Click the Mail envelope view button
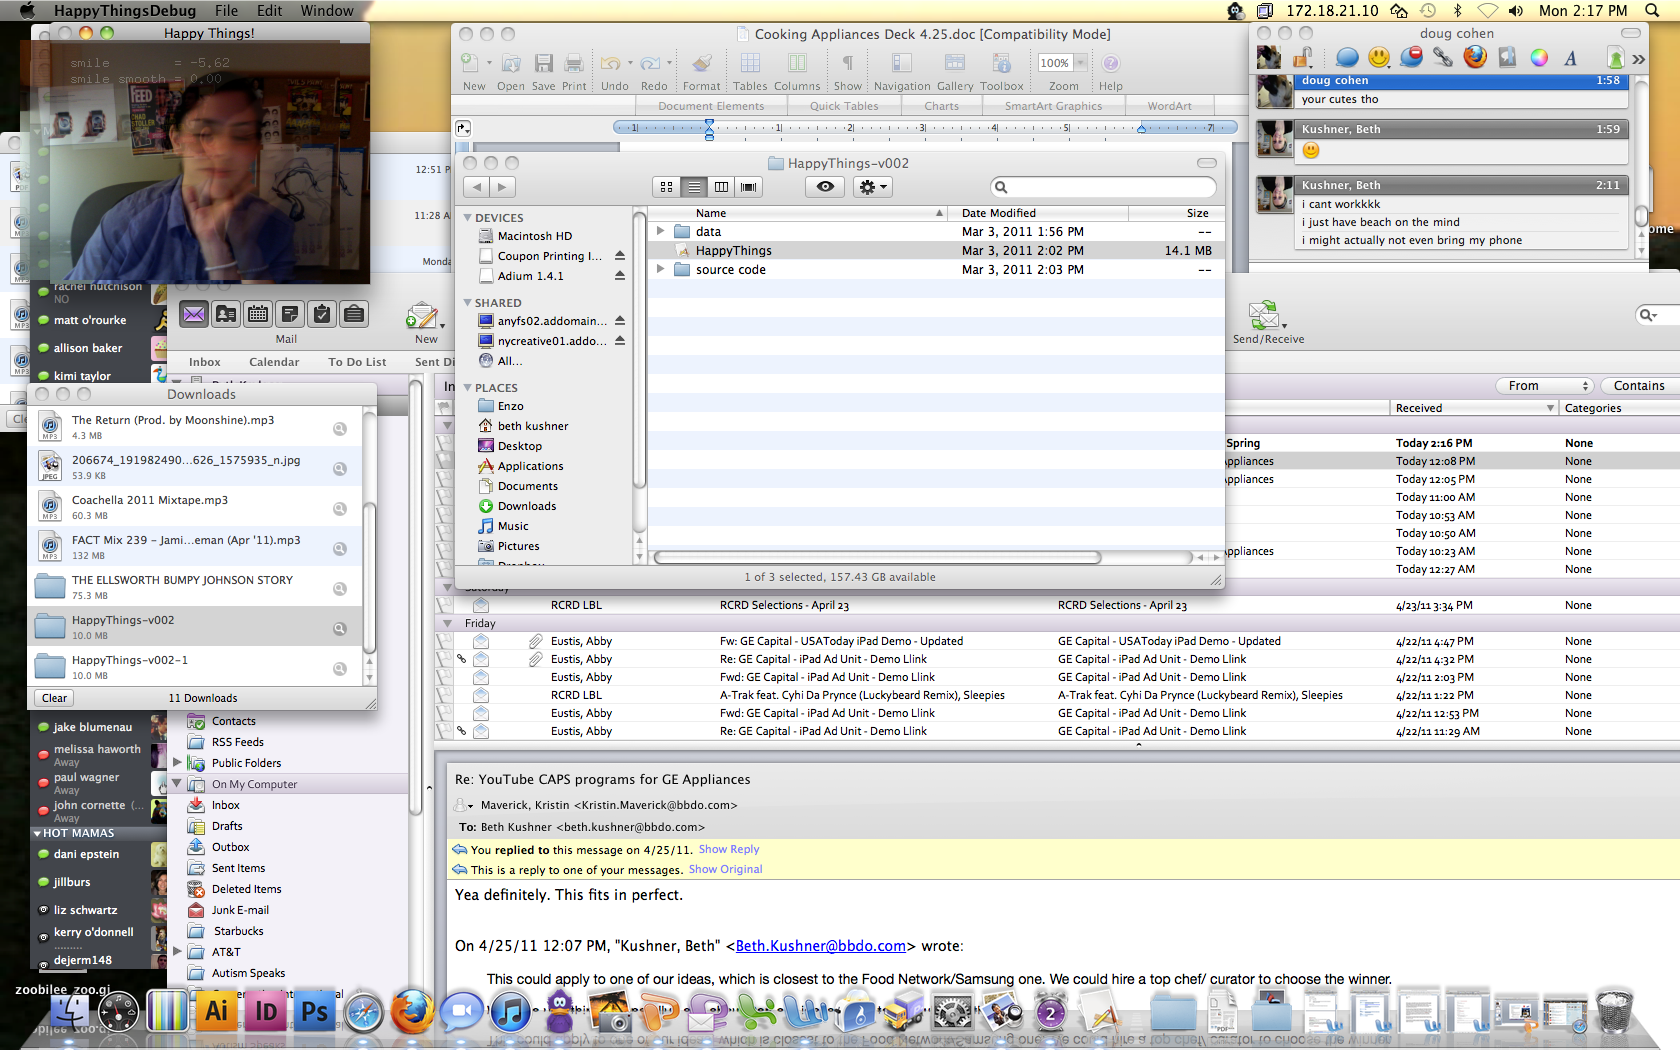The height and width of the screenshot is (1050, 1680). click(194, 314)
